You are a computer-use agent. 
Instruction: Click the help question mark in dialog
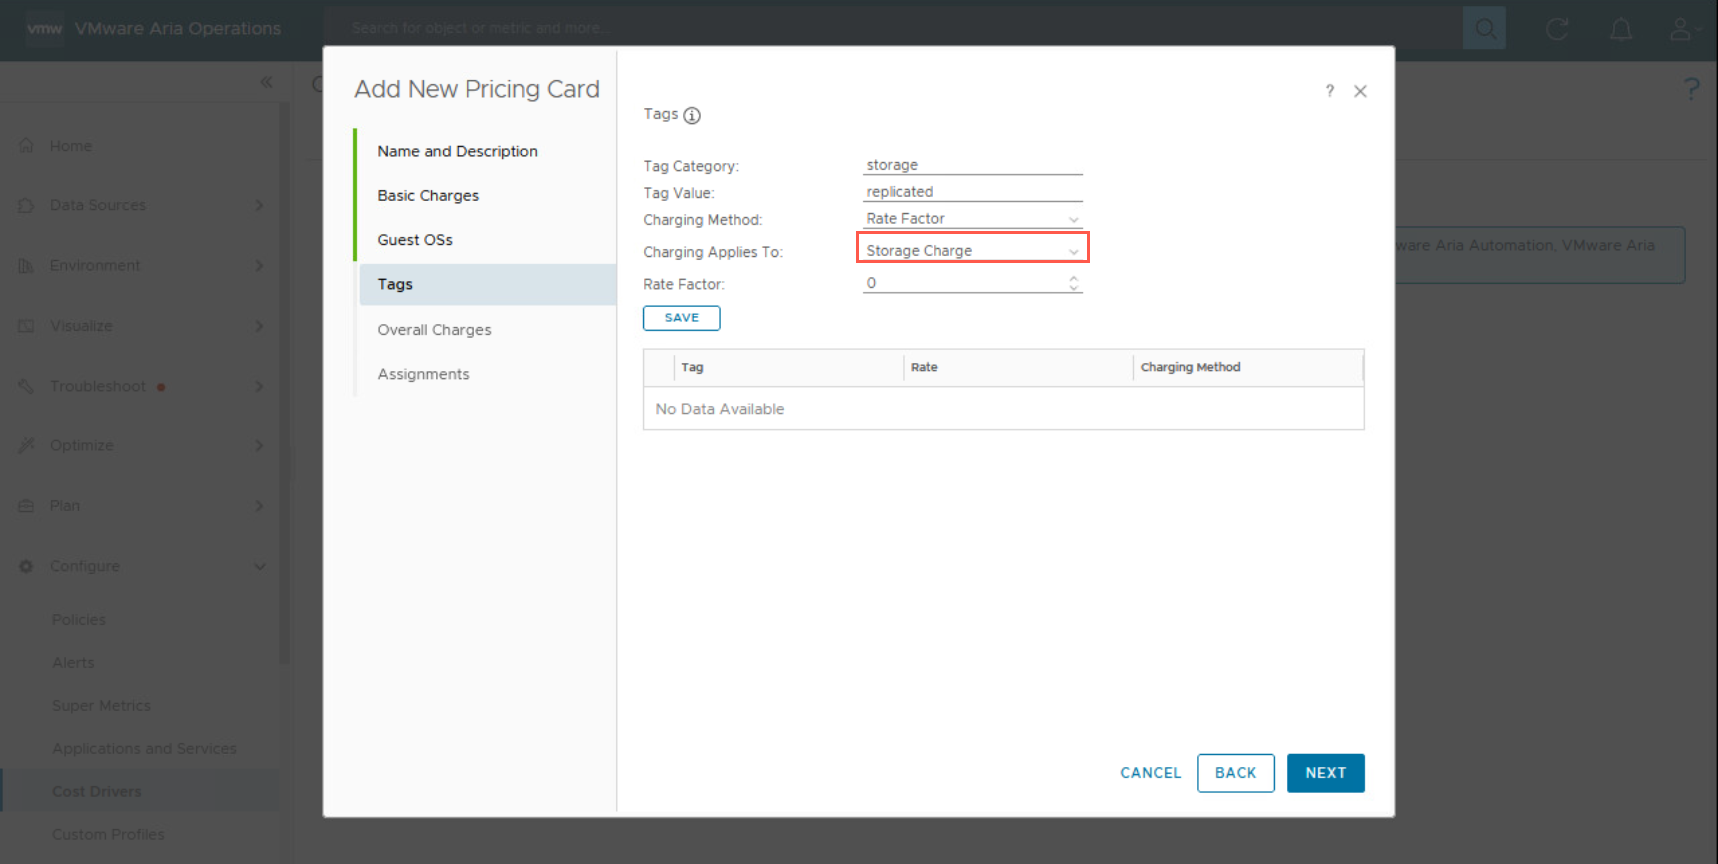[x=1329, y=91]
